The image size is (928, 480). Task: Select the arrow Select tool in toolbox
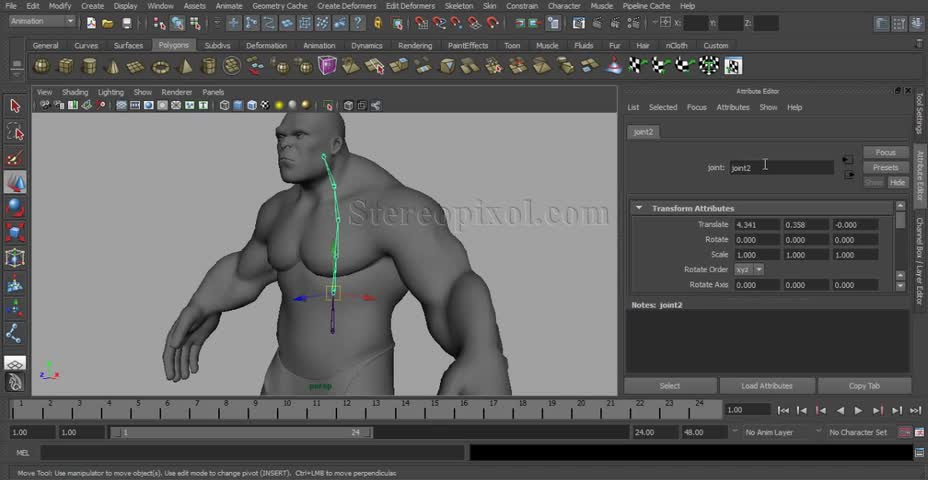pyautogui.click(x=15, y=106)
